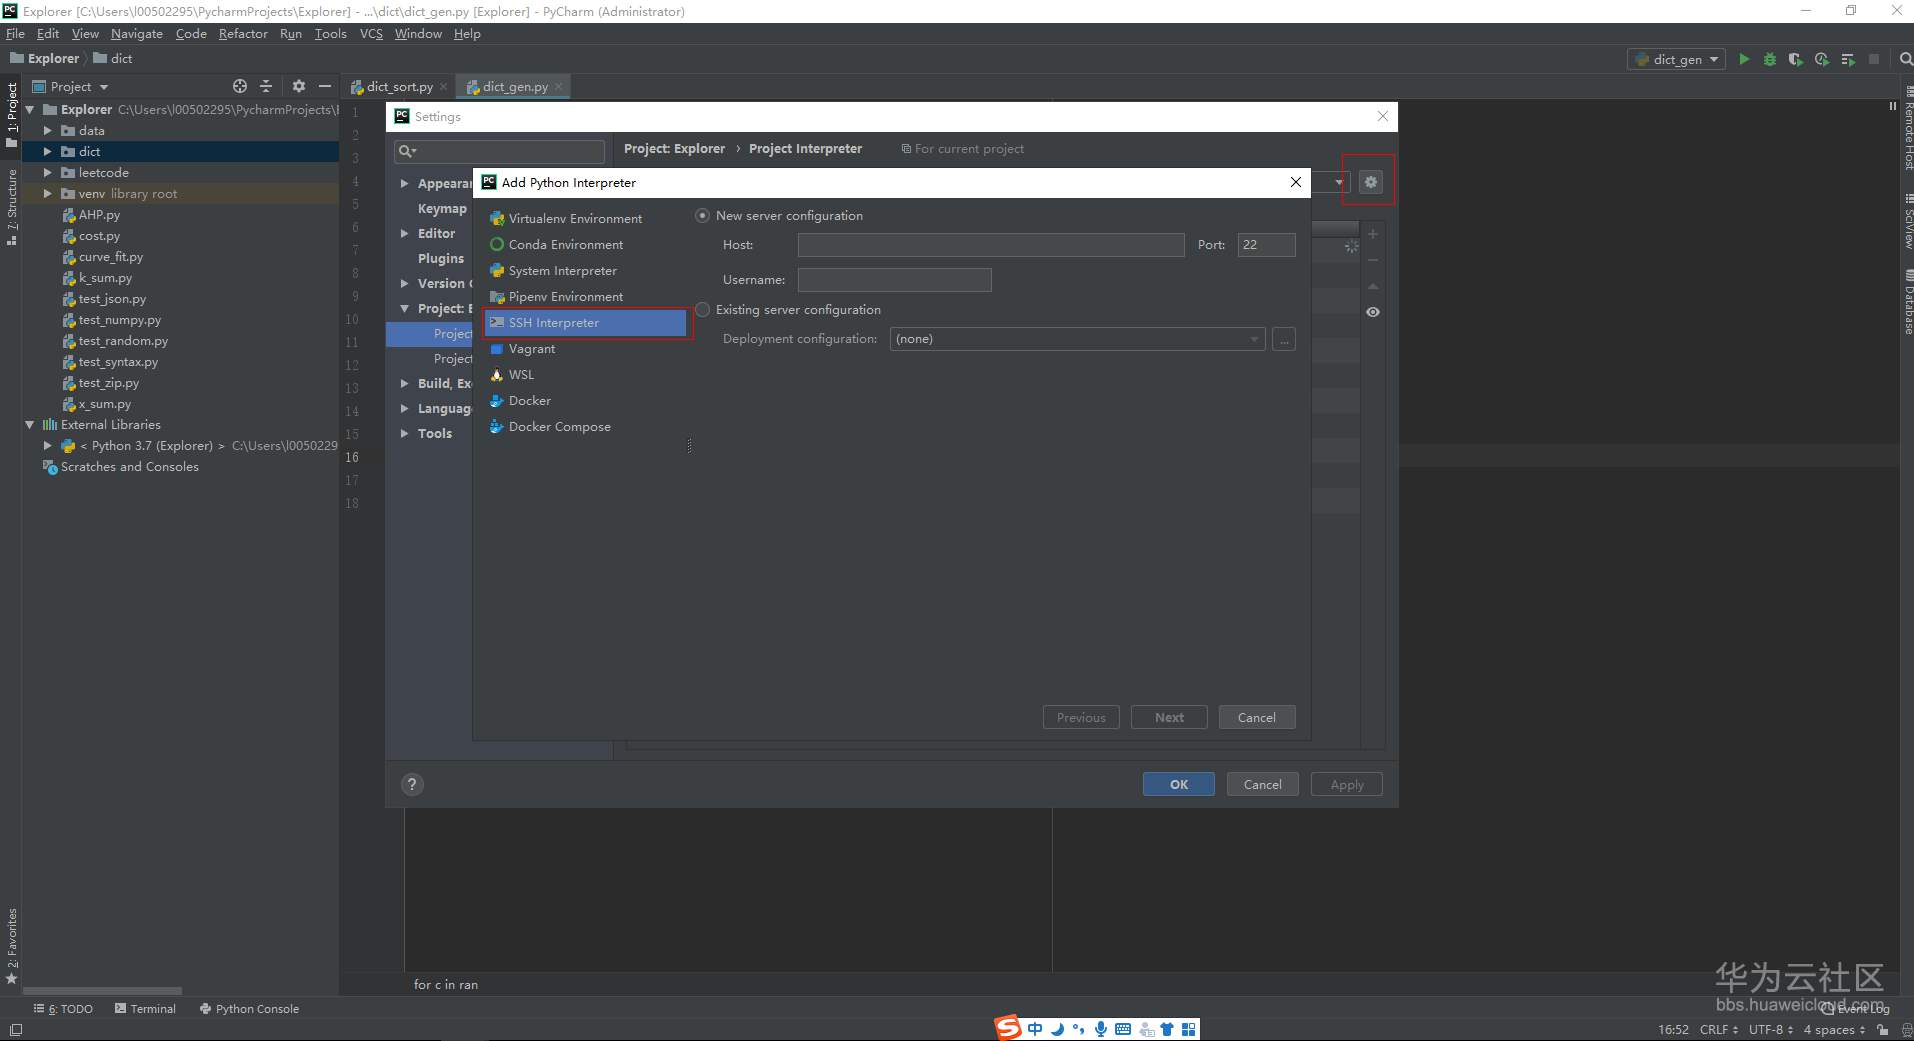
Task: Close the Add Python Interpreter dialog
Action: (x=1295, y=182)
